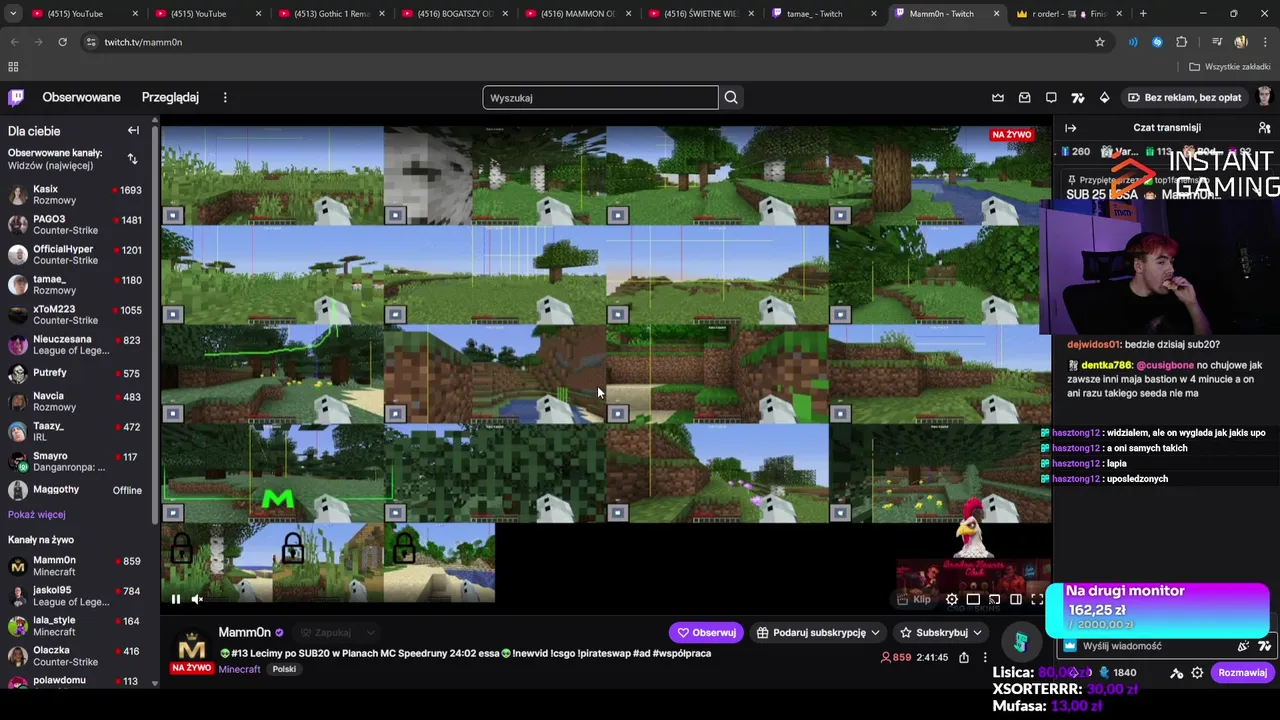Switch to the Gothic 1 Remake YouTube tab
The image size is (1280, 720).
point(332,13)
